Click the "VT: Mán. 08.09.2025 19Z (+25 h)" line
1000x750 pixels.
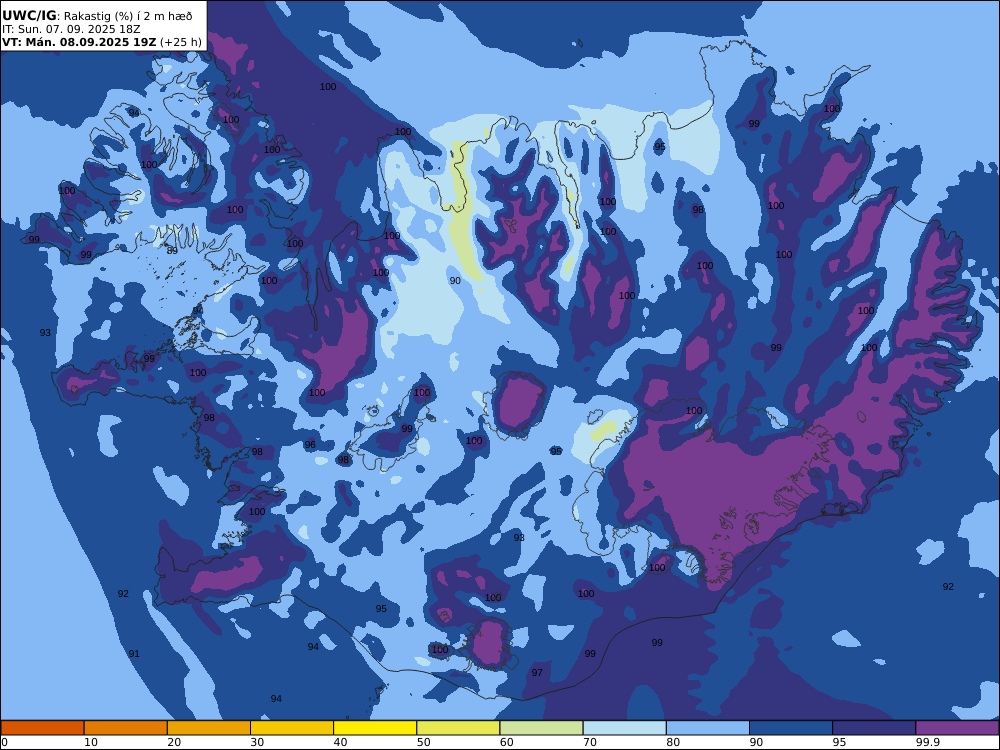click(101, 42)
